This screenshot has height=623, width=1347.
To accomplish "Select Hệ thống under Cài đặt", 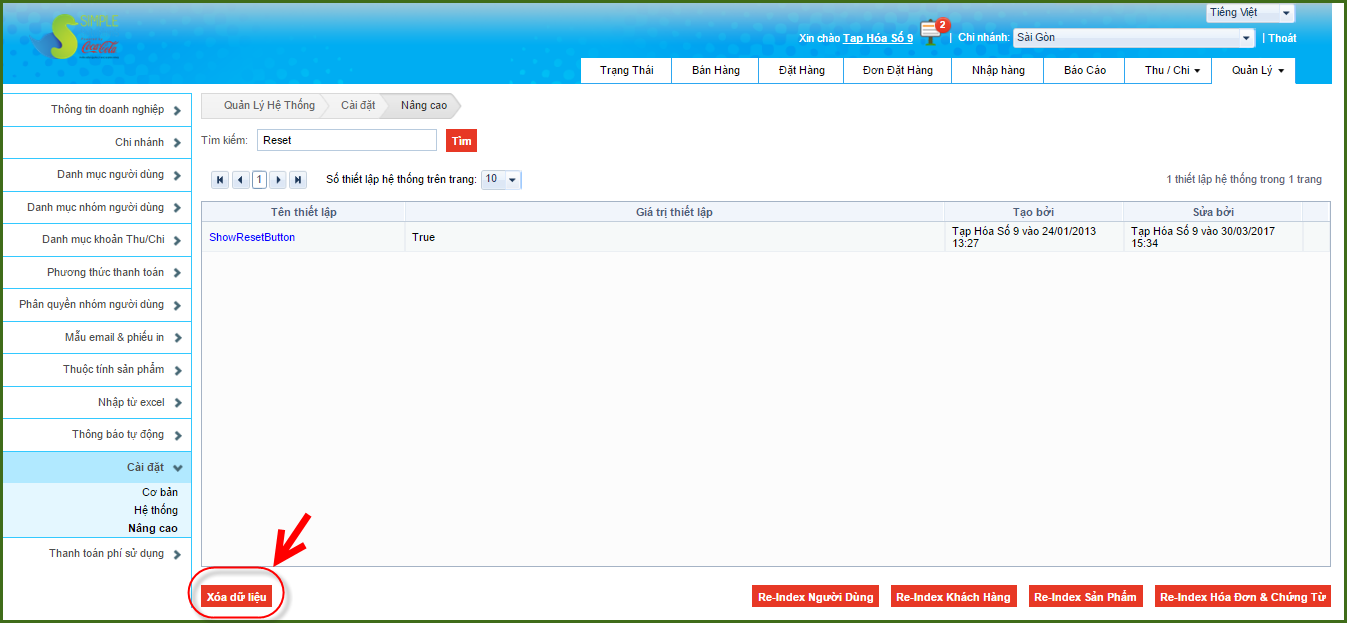I will (155, 510).
